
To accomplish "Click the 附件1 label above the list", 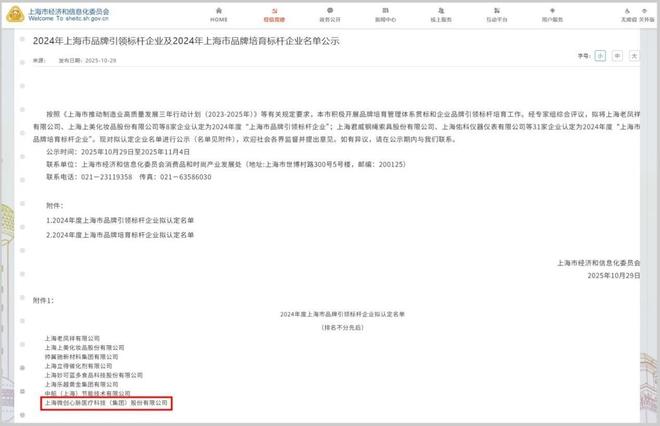I will (x=43, y=301).
